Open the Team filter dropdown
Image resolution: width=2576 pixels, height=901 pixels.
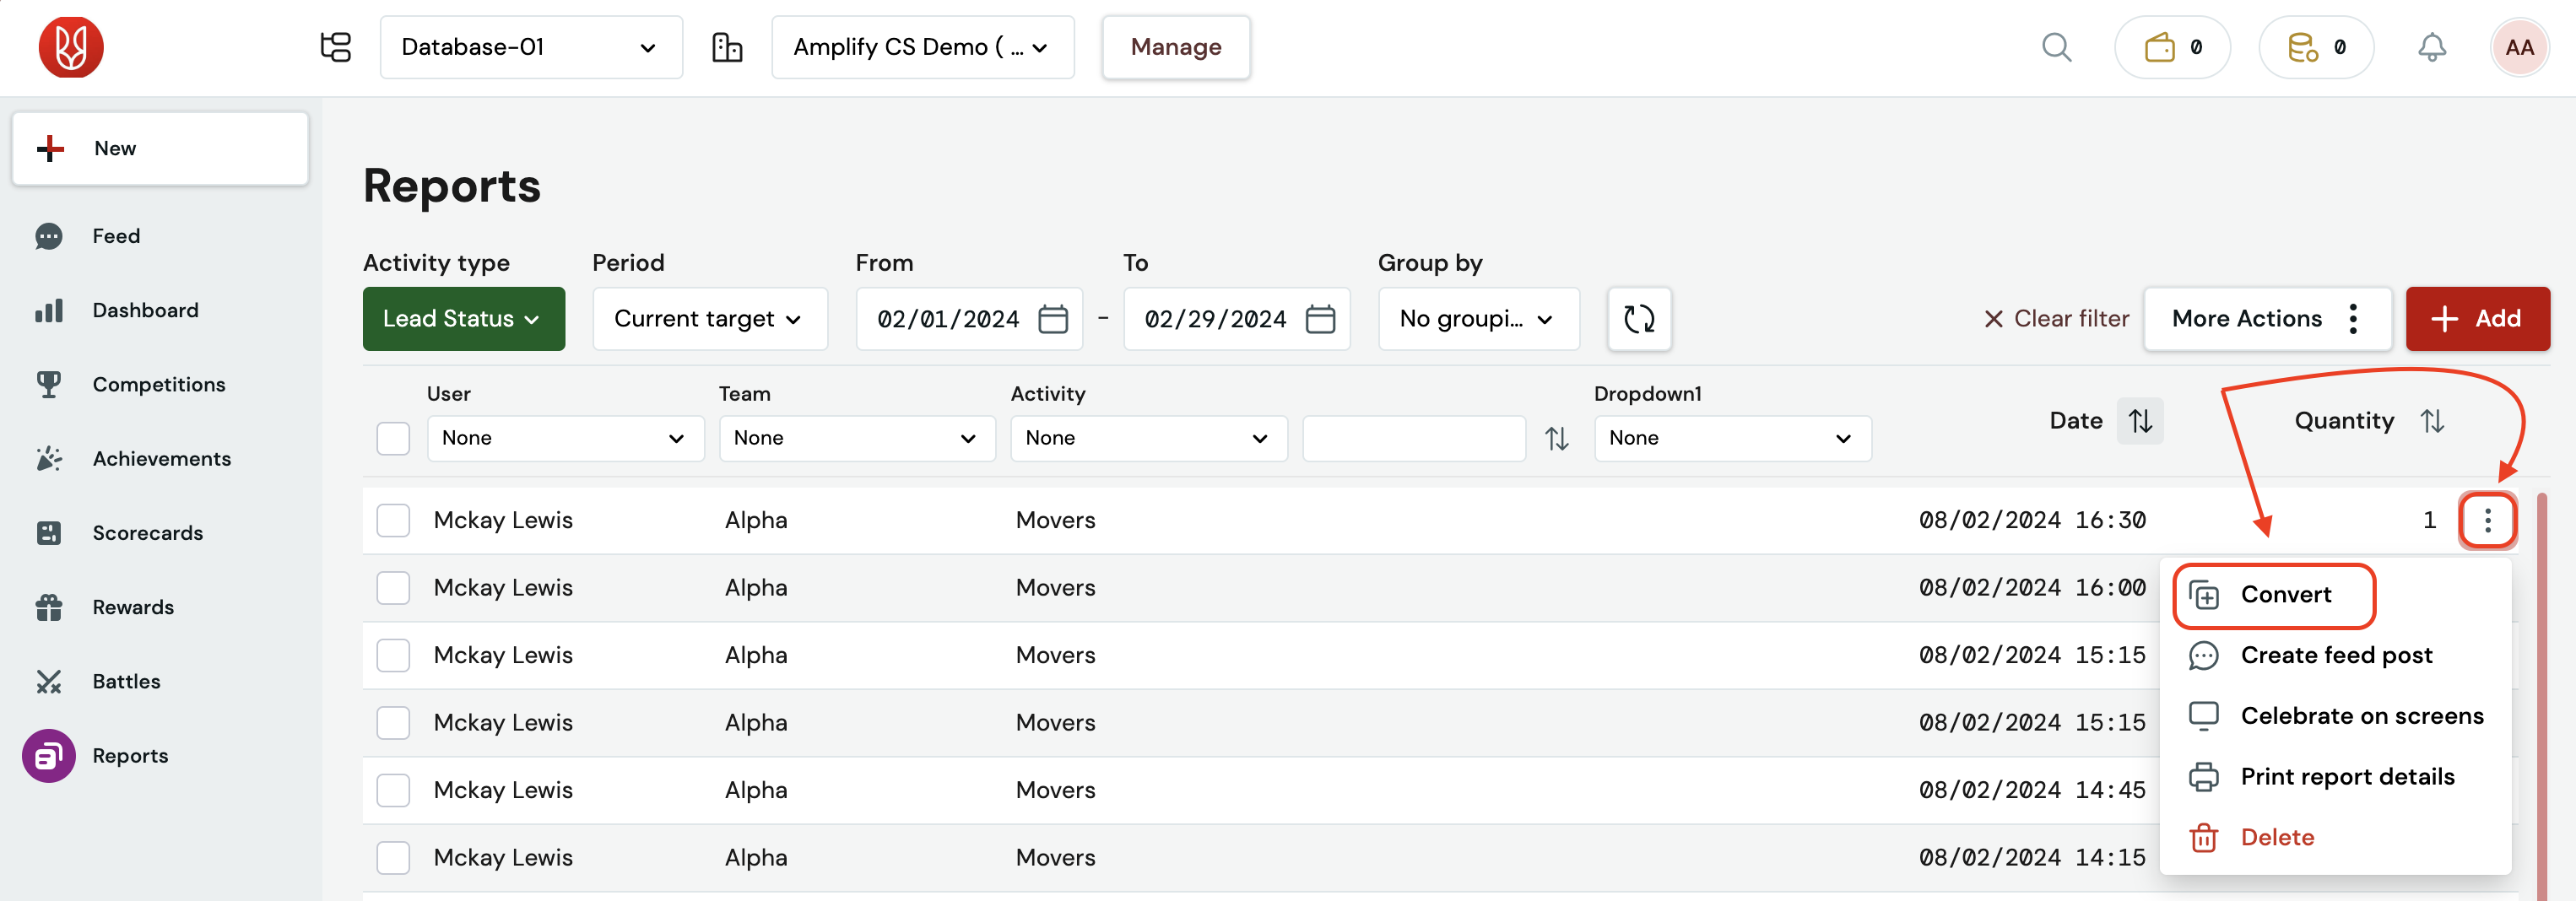point(857,438)
